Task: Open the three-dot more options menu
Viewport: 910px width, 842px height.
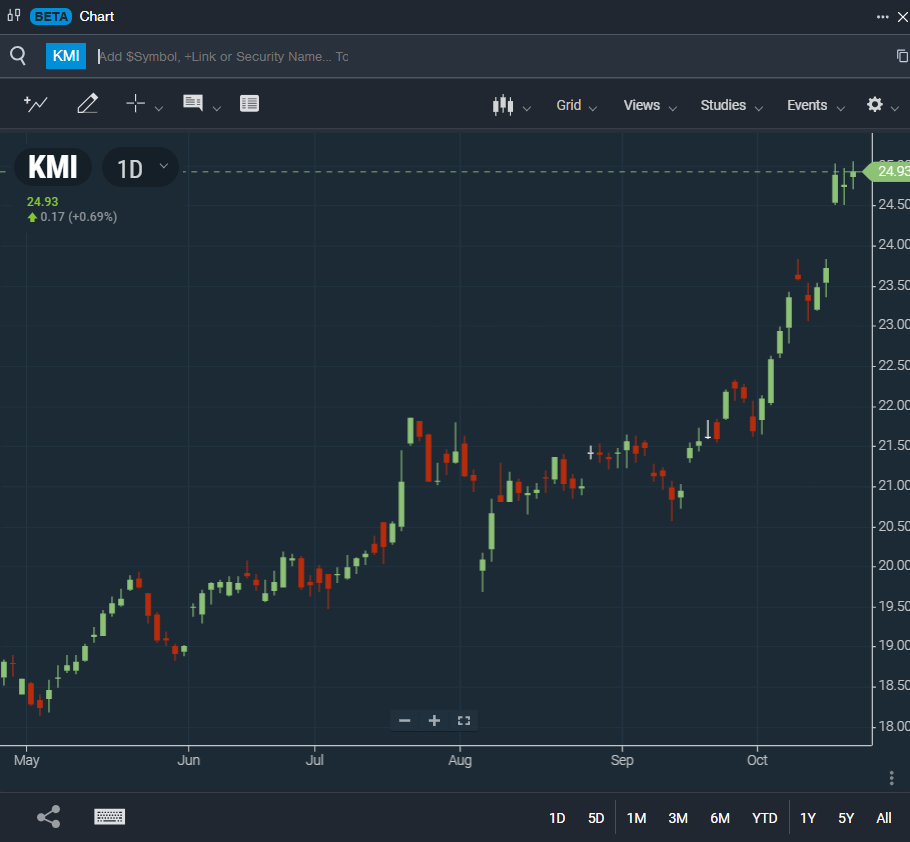Action: (x=883, y=17)
